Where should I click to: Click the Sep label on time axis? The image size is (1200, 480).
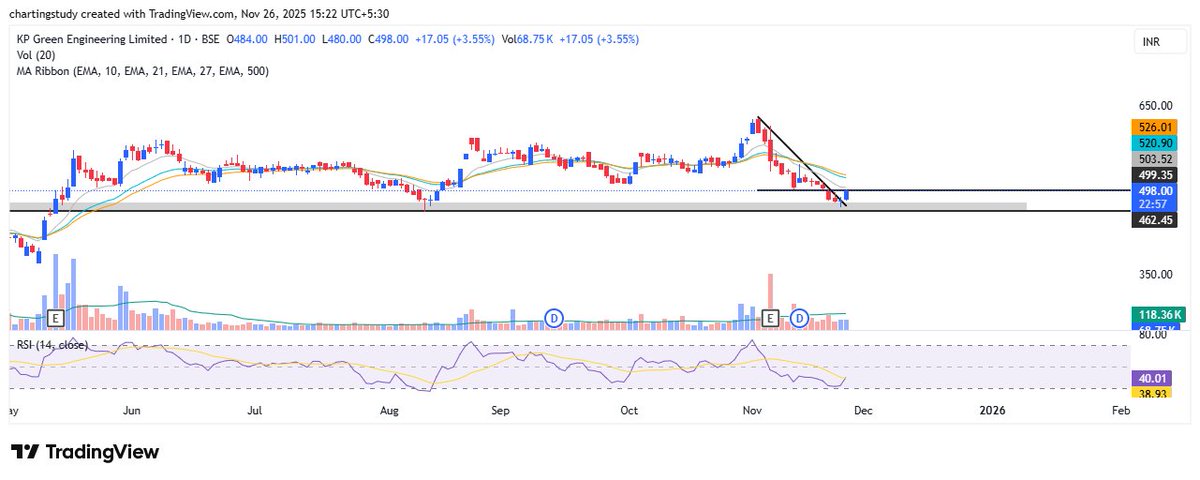(501, 410)
